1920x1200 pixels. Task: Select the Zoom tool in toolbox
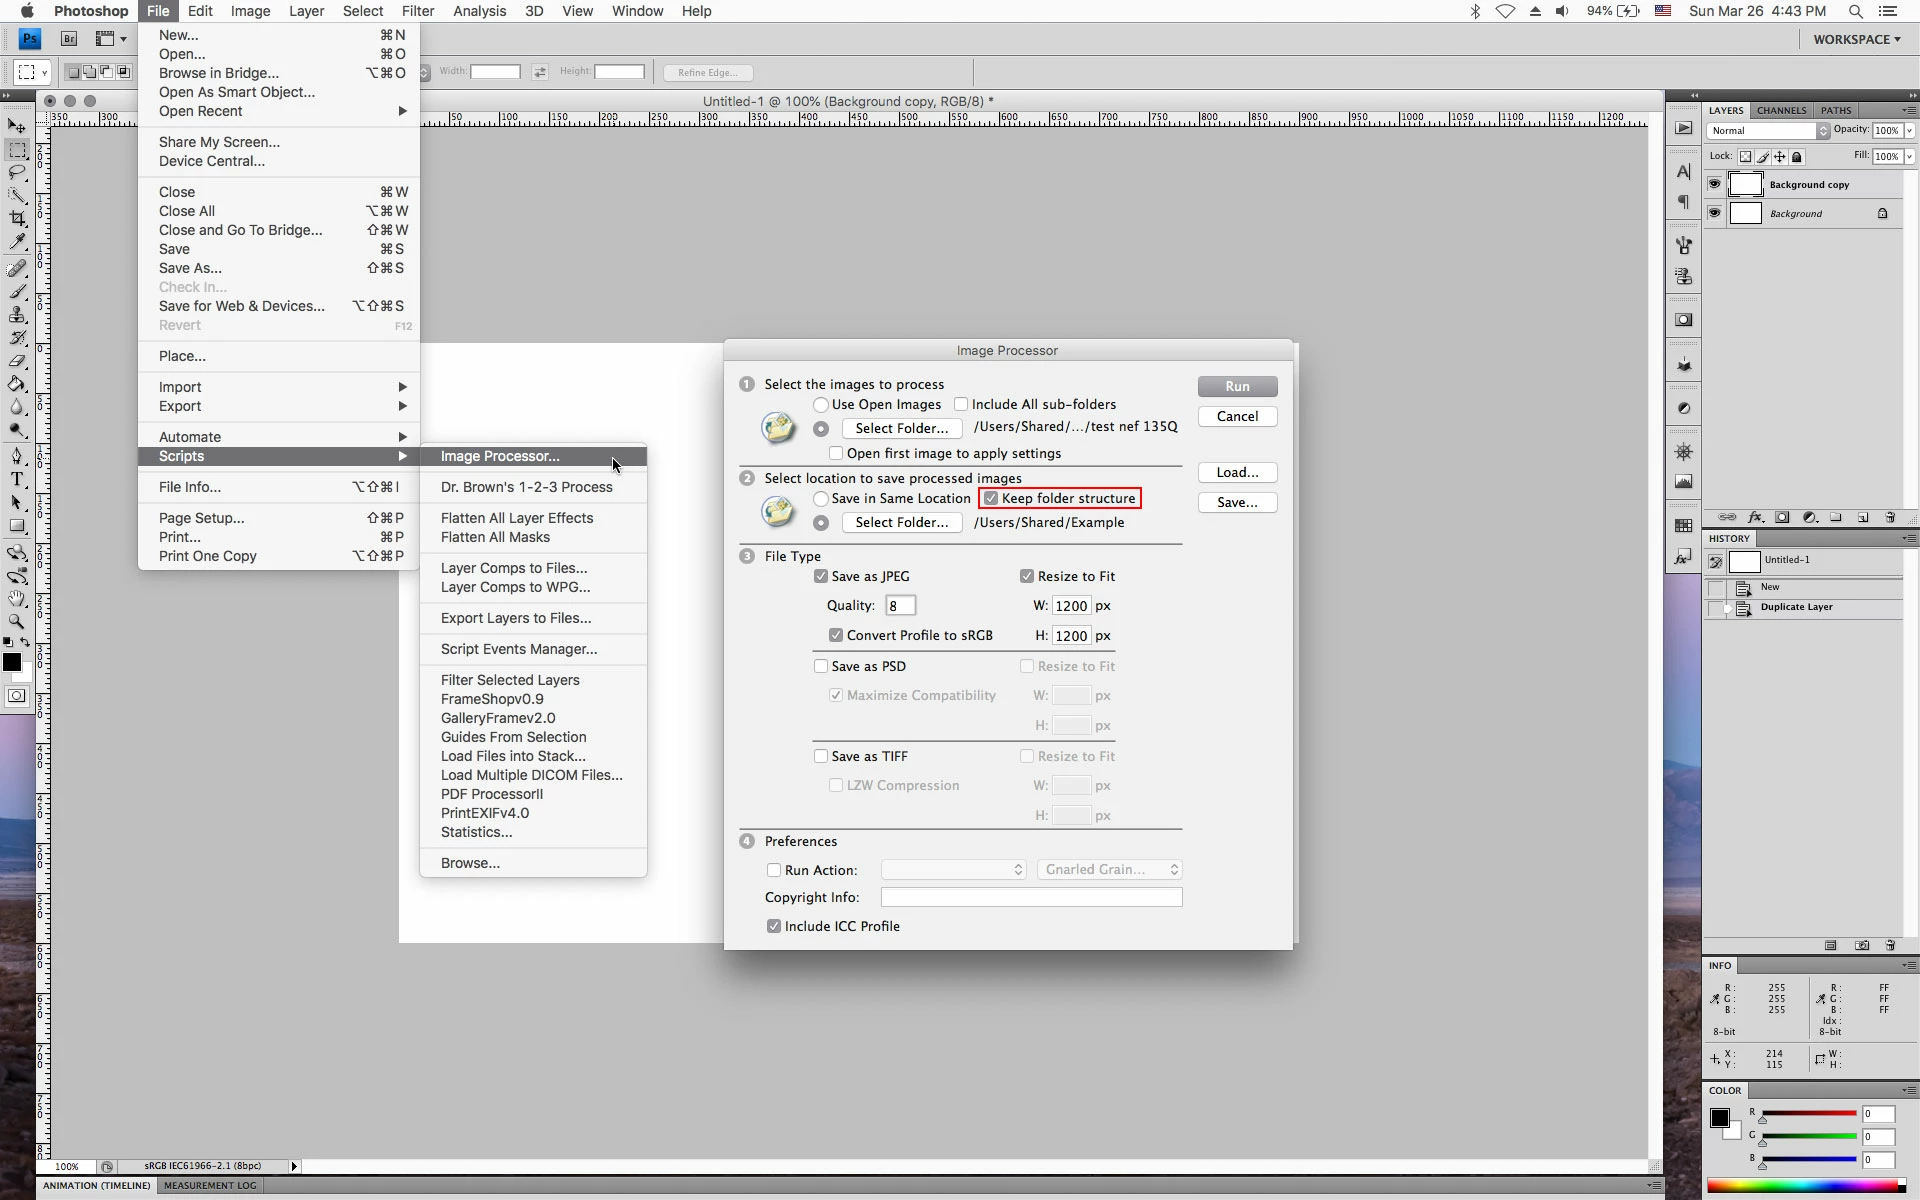coord(17,621)
